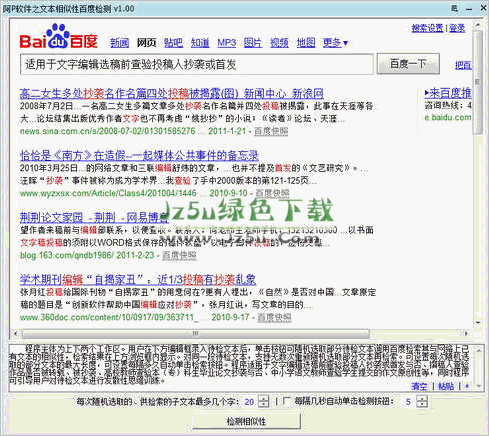Open the 高二女生多处抄袭 search result
Viewport: 489px width, 436px height.
(172, 93)
